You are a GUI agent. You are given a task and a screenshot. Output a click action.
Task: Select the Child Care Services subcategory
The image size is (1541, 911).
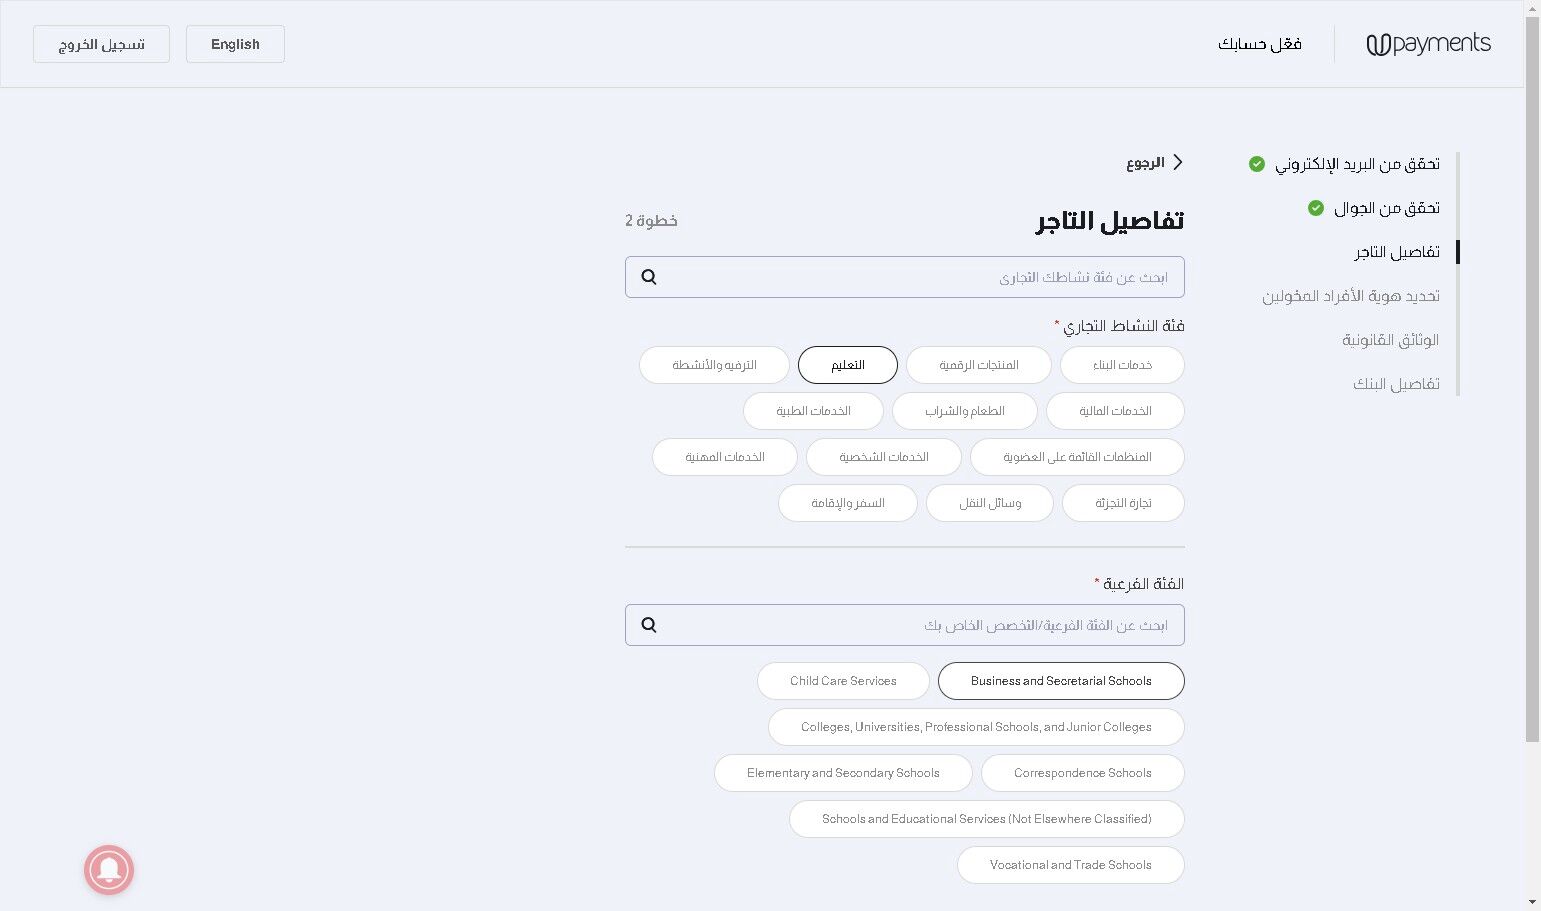[843, 681]
